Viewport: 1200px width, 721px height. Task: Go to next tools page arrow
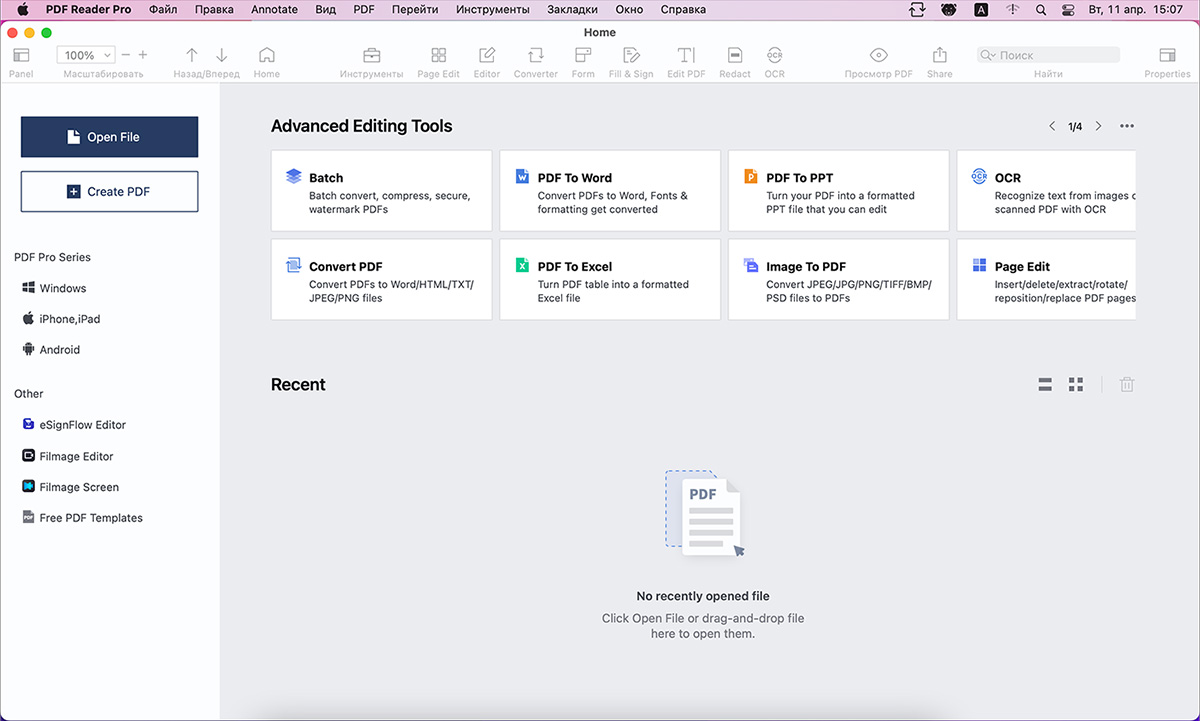[x=1098, y=126]
